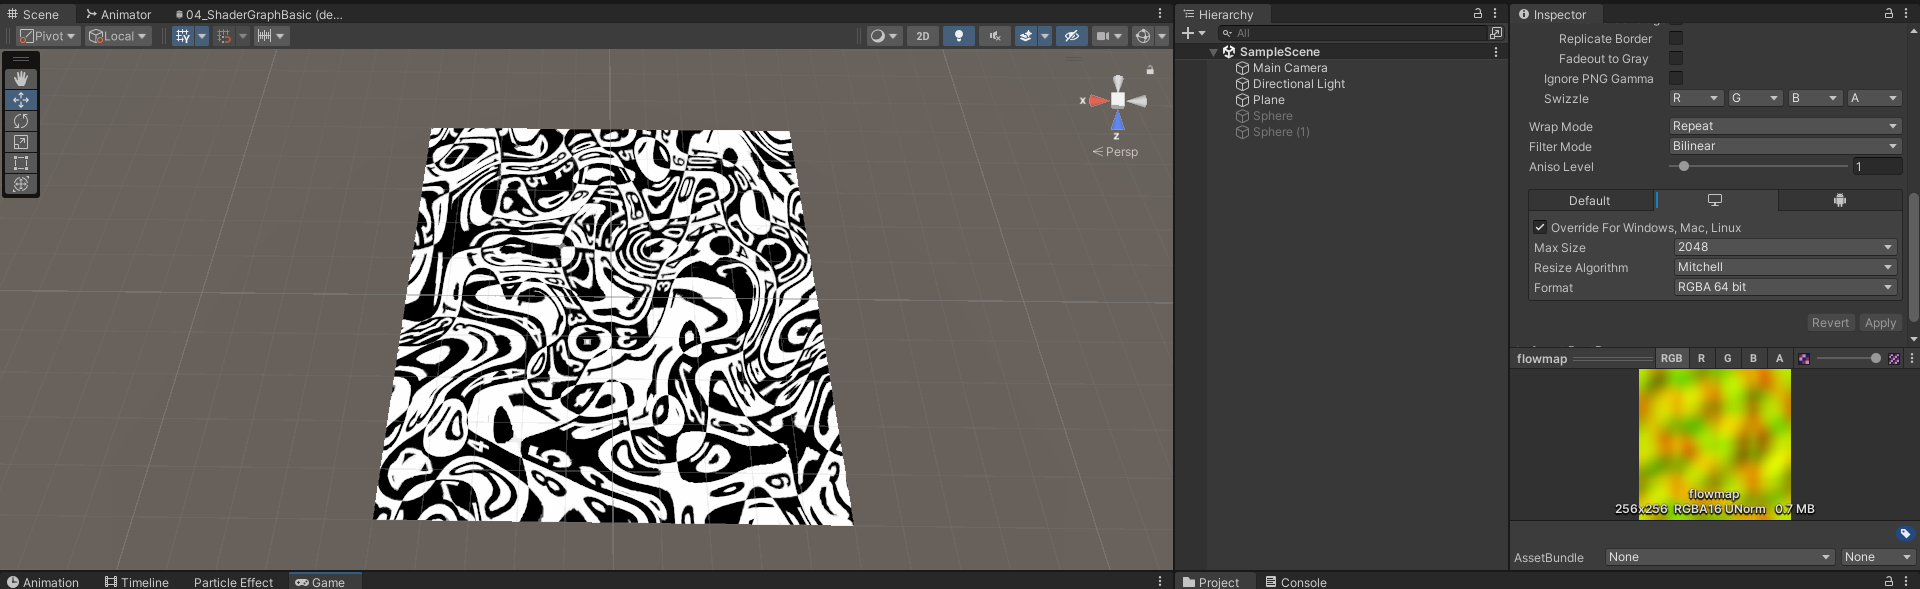Click the asset labels tag icon
Image resolution: width=1920 pixels, height=589 pixels.
point(1905,534)
